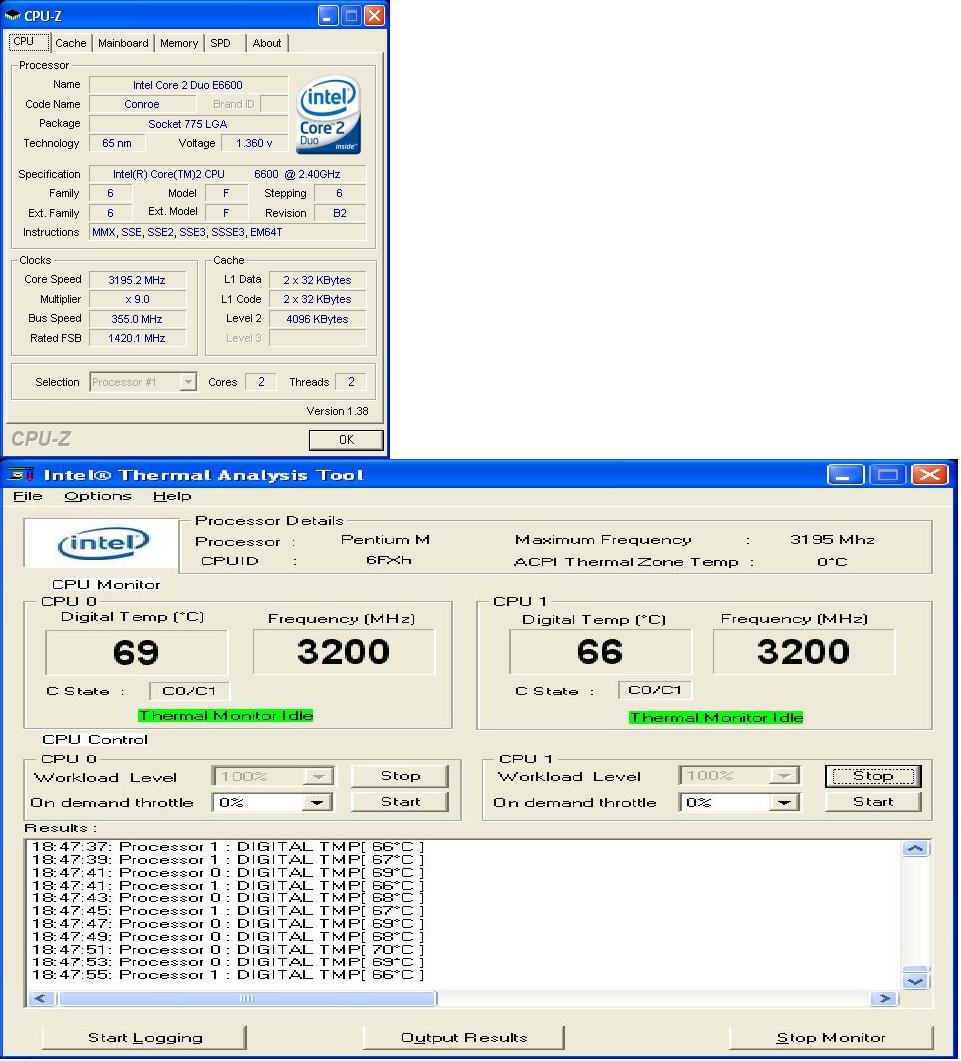Click Start button for CPU 0 throttle
This screenshot has width=961, height=1061.
coord(400,801)
